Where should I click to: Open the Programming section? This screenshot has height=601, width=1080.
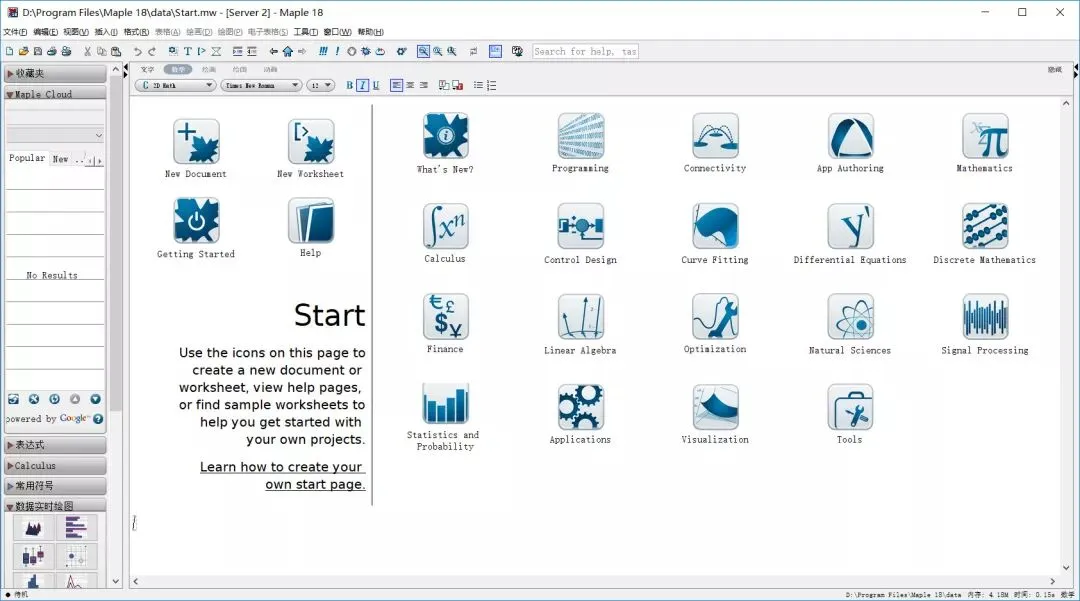coord(581,136)
